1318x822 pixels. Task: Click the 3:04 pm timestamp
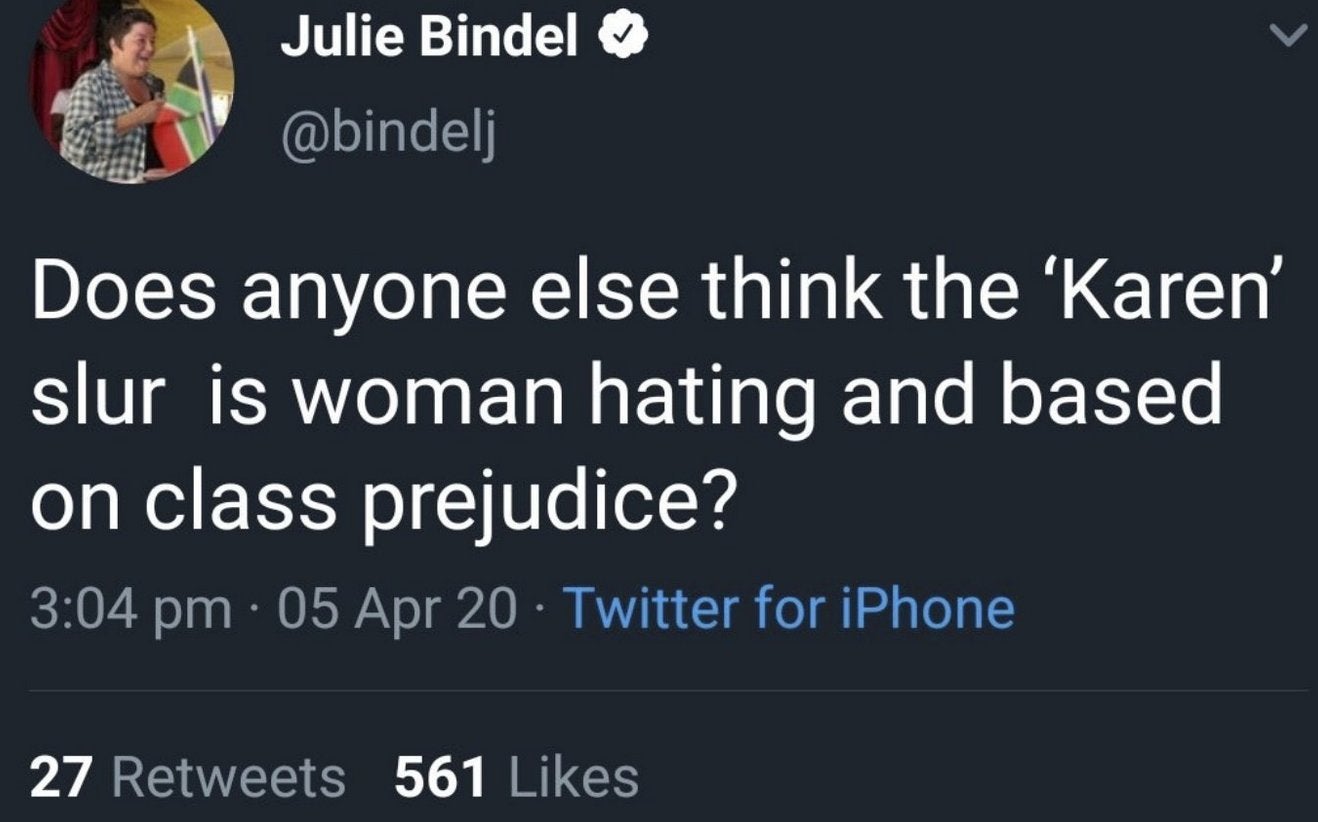(x=129, y=608)
